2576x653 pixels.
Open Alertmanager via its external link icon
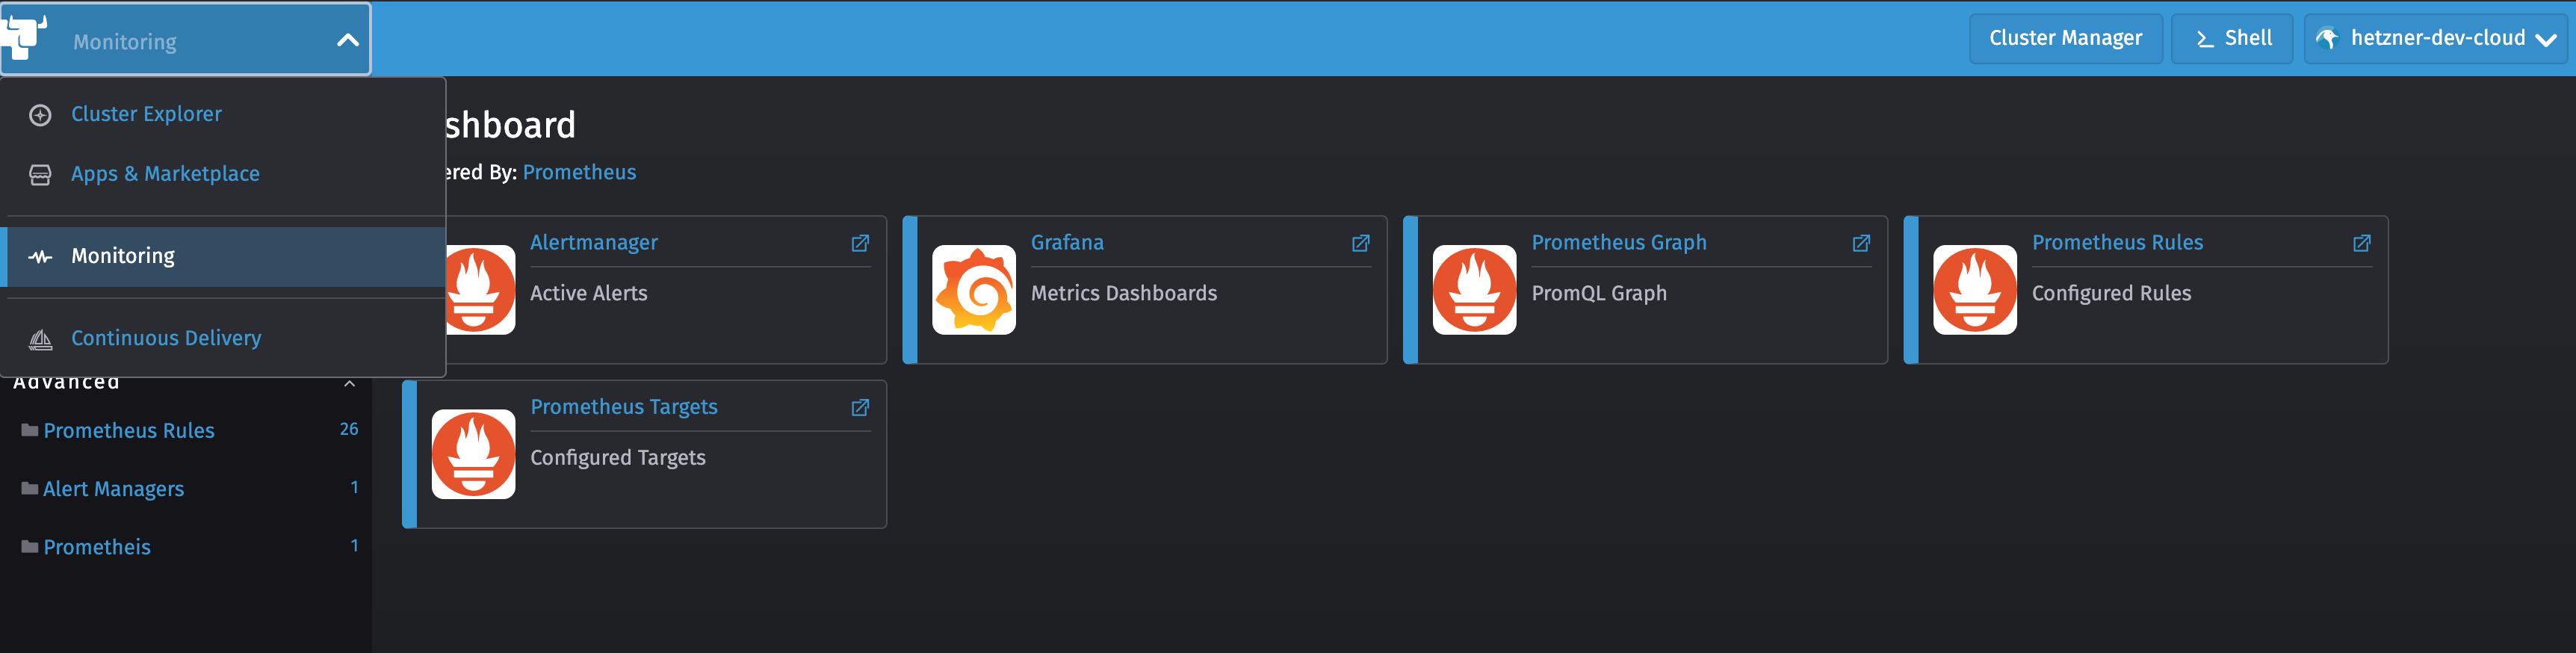pos(859,243)
